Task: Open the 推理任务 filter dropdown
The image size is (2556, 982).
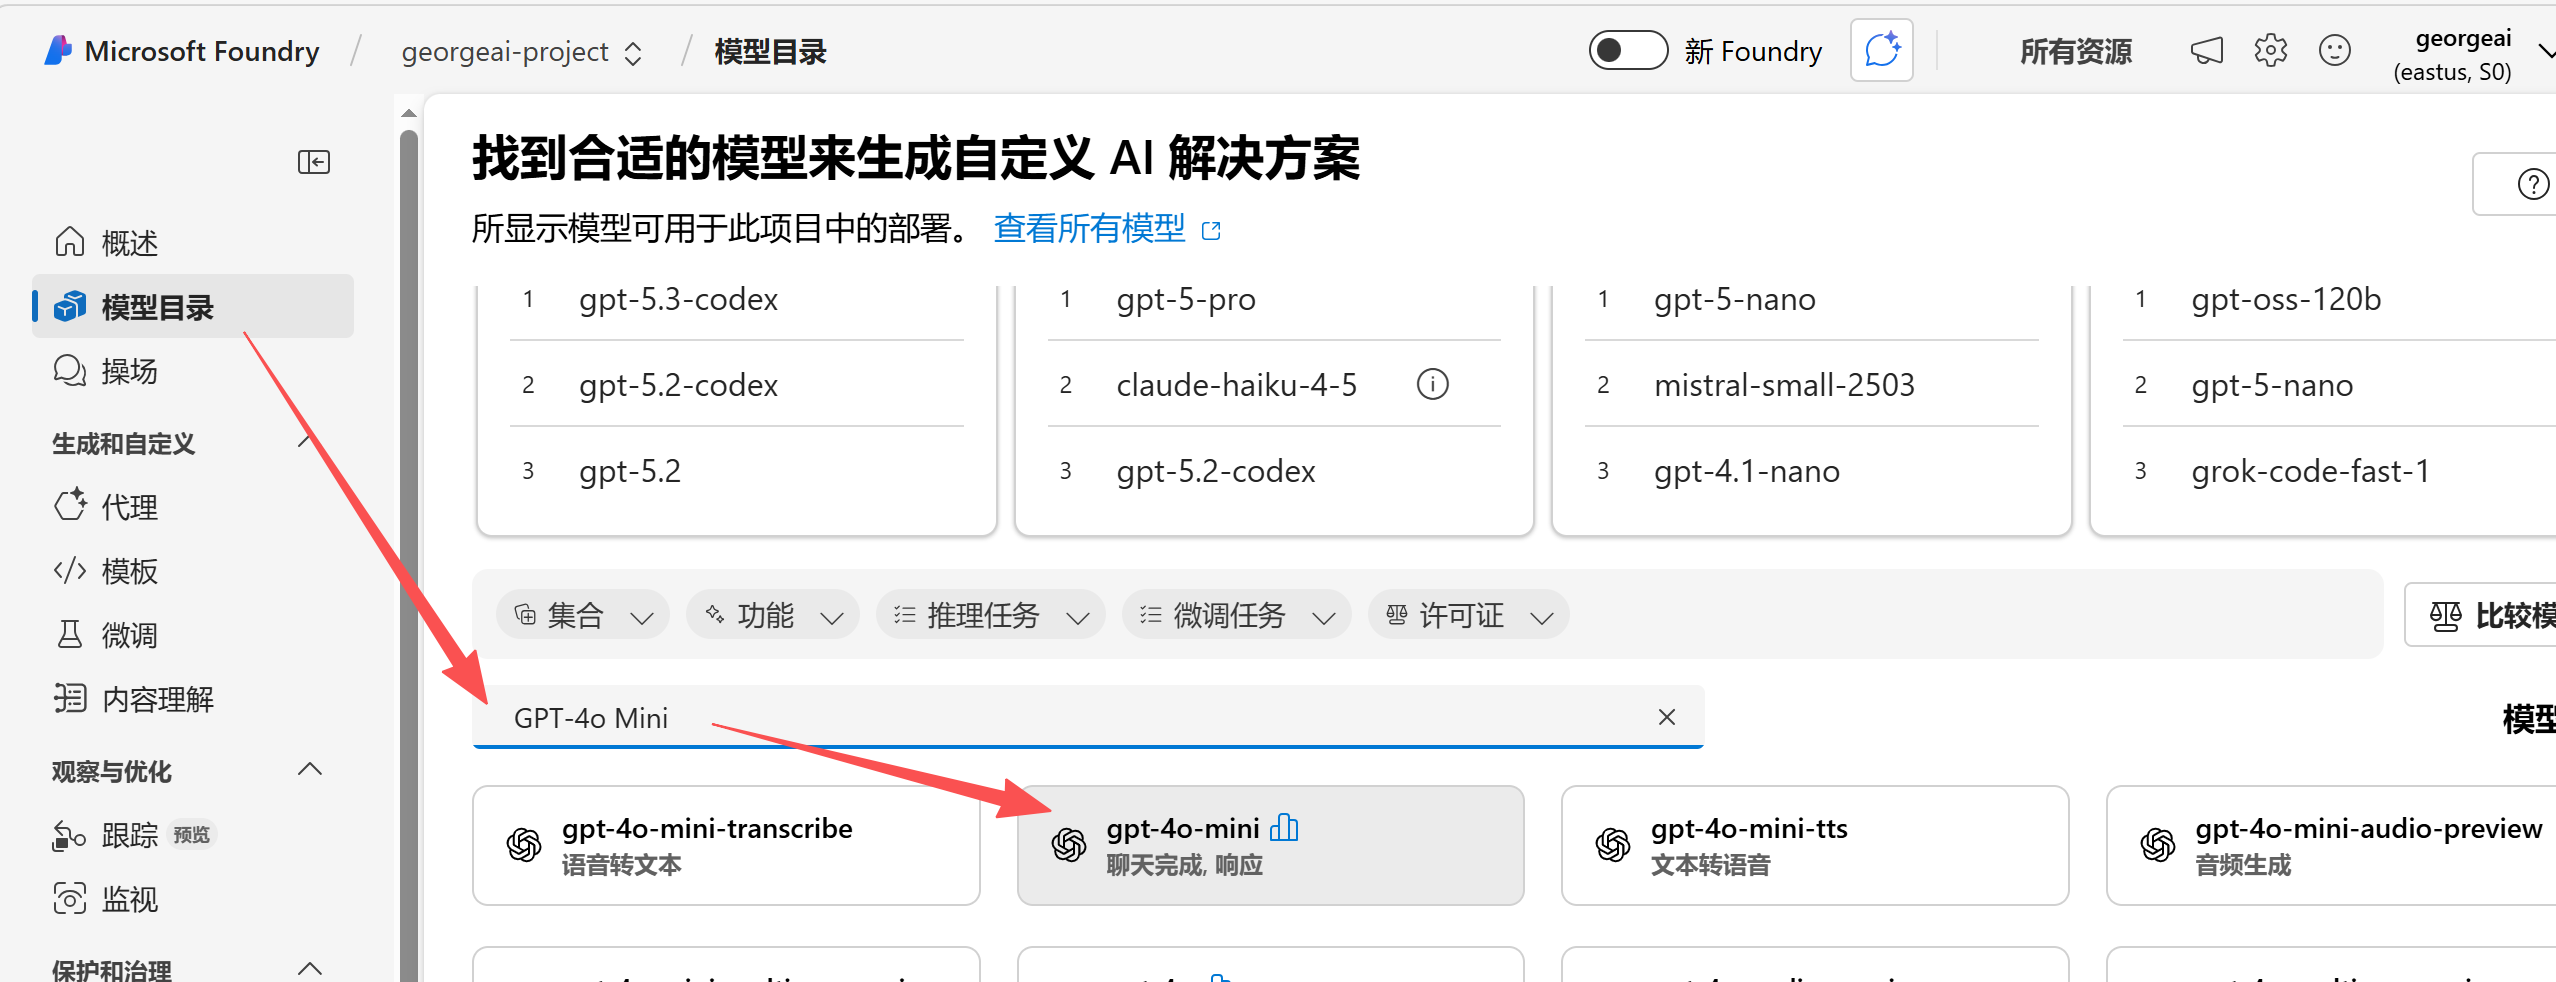Action: pos(990,615)
